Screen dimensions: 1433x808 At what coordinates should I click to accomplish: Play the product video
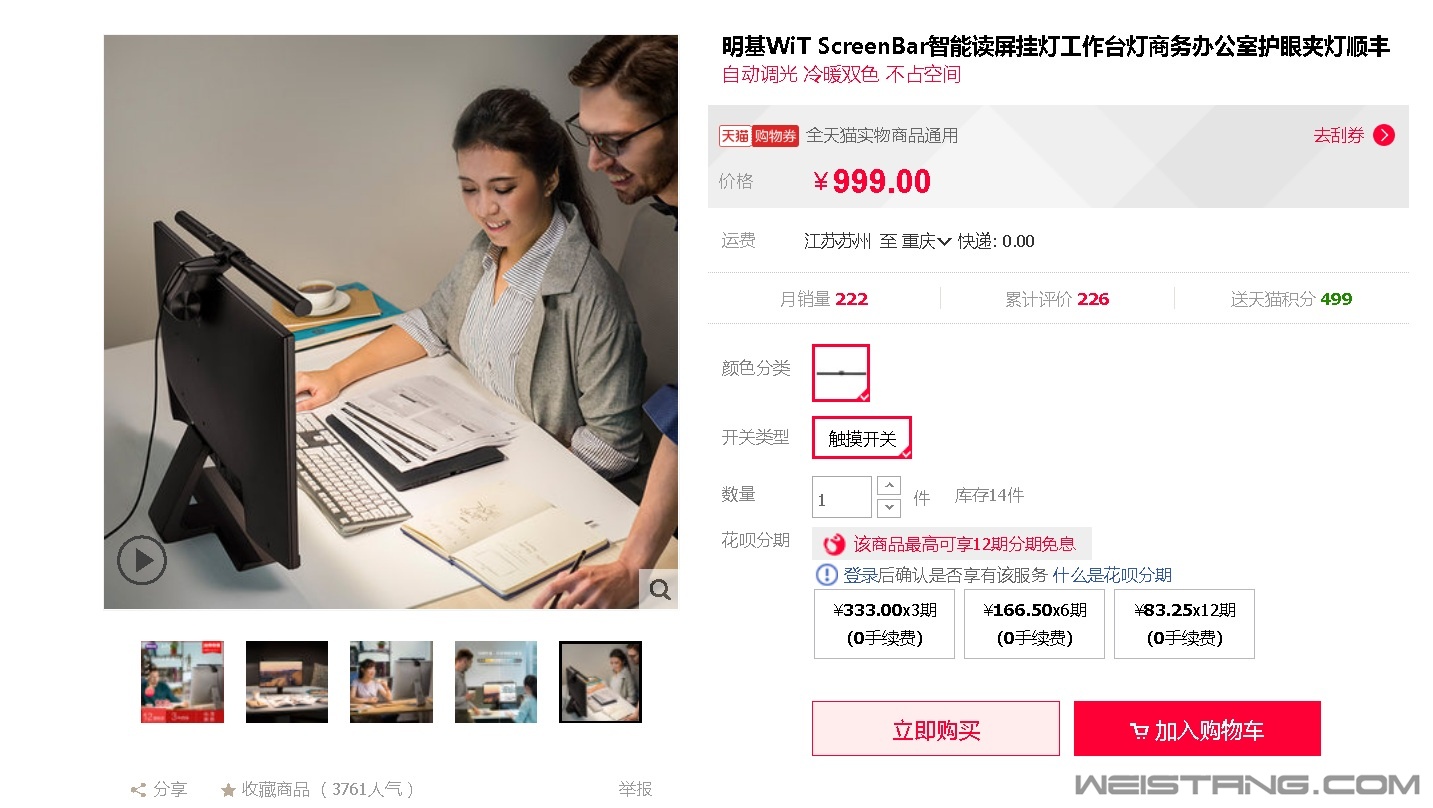(x=142, y=560)
